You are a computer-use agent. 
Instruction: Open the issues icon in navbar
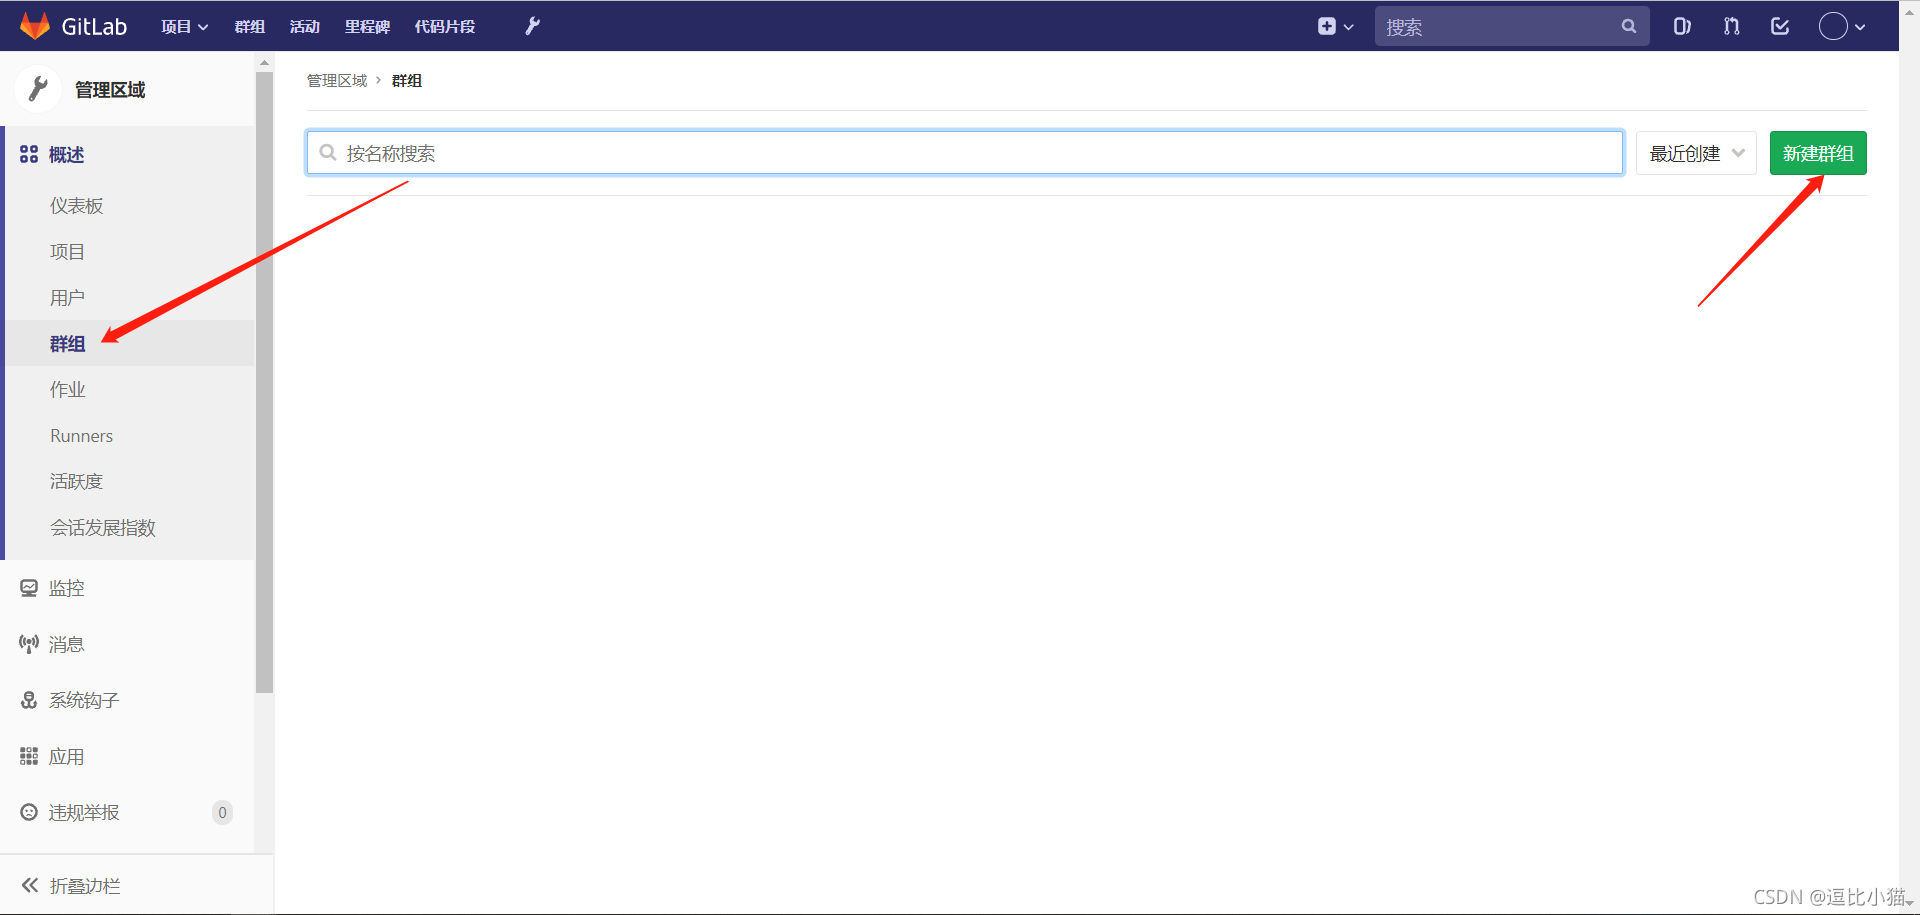coord(1682,27)
